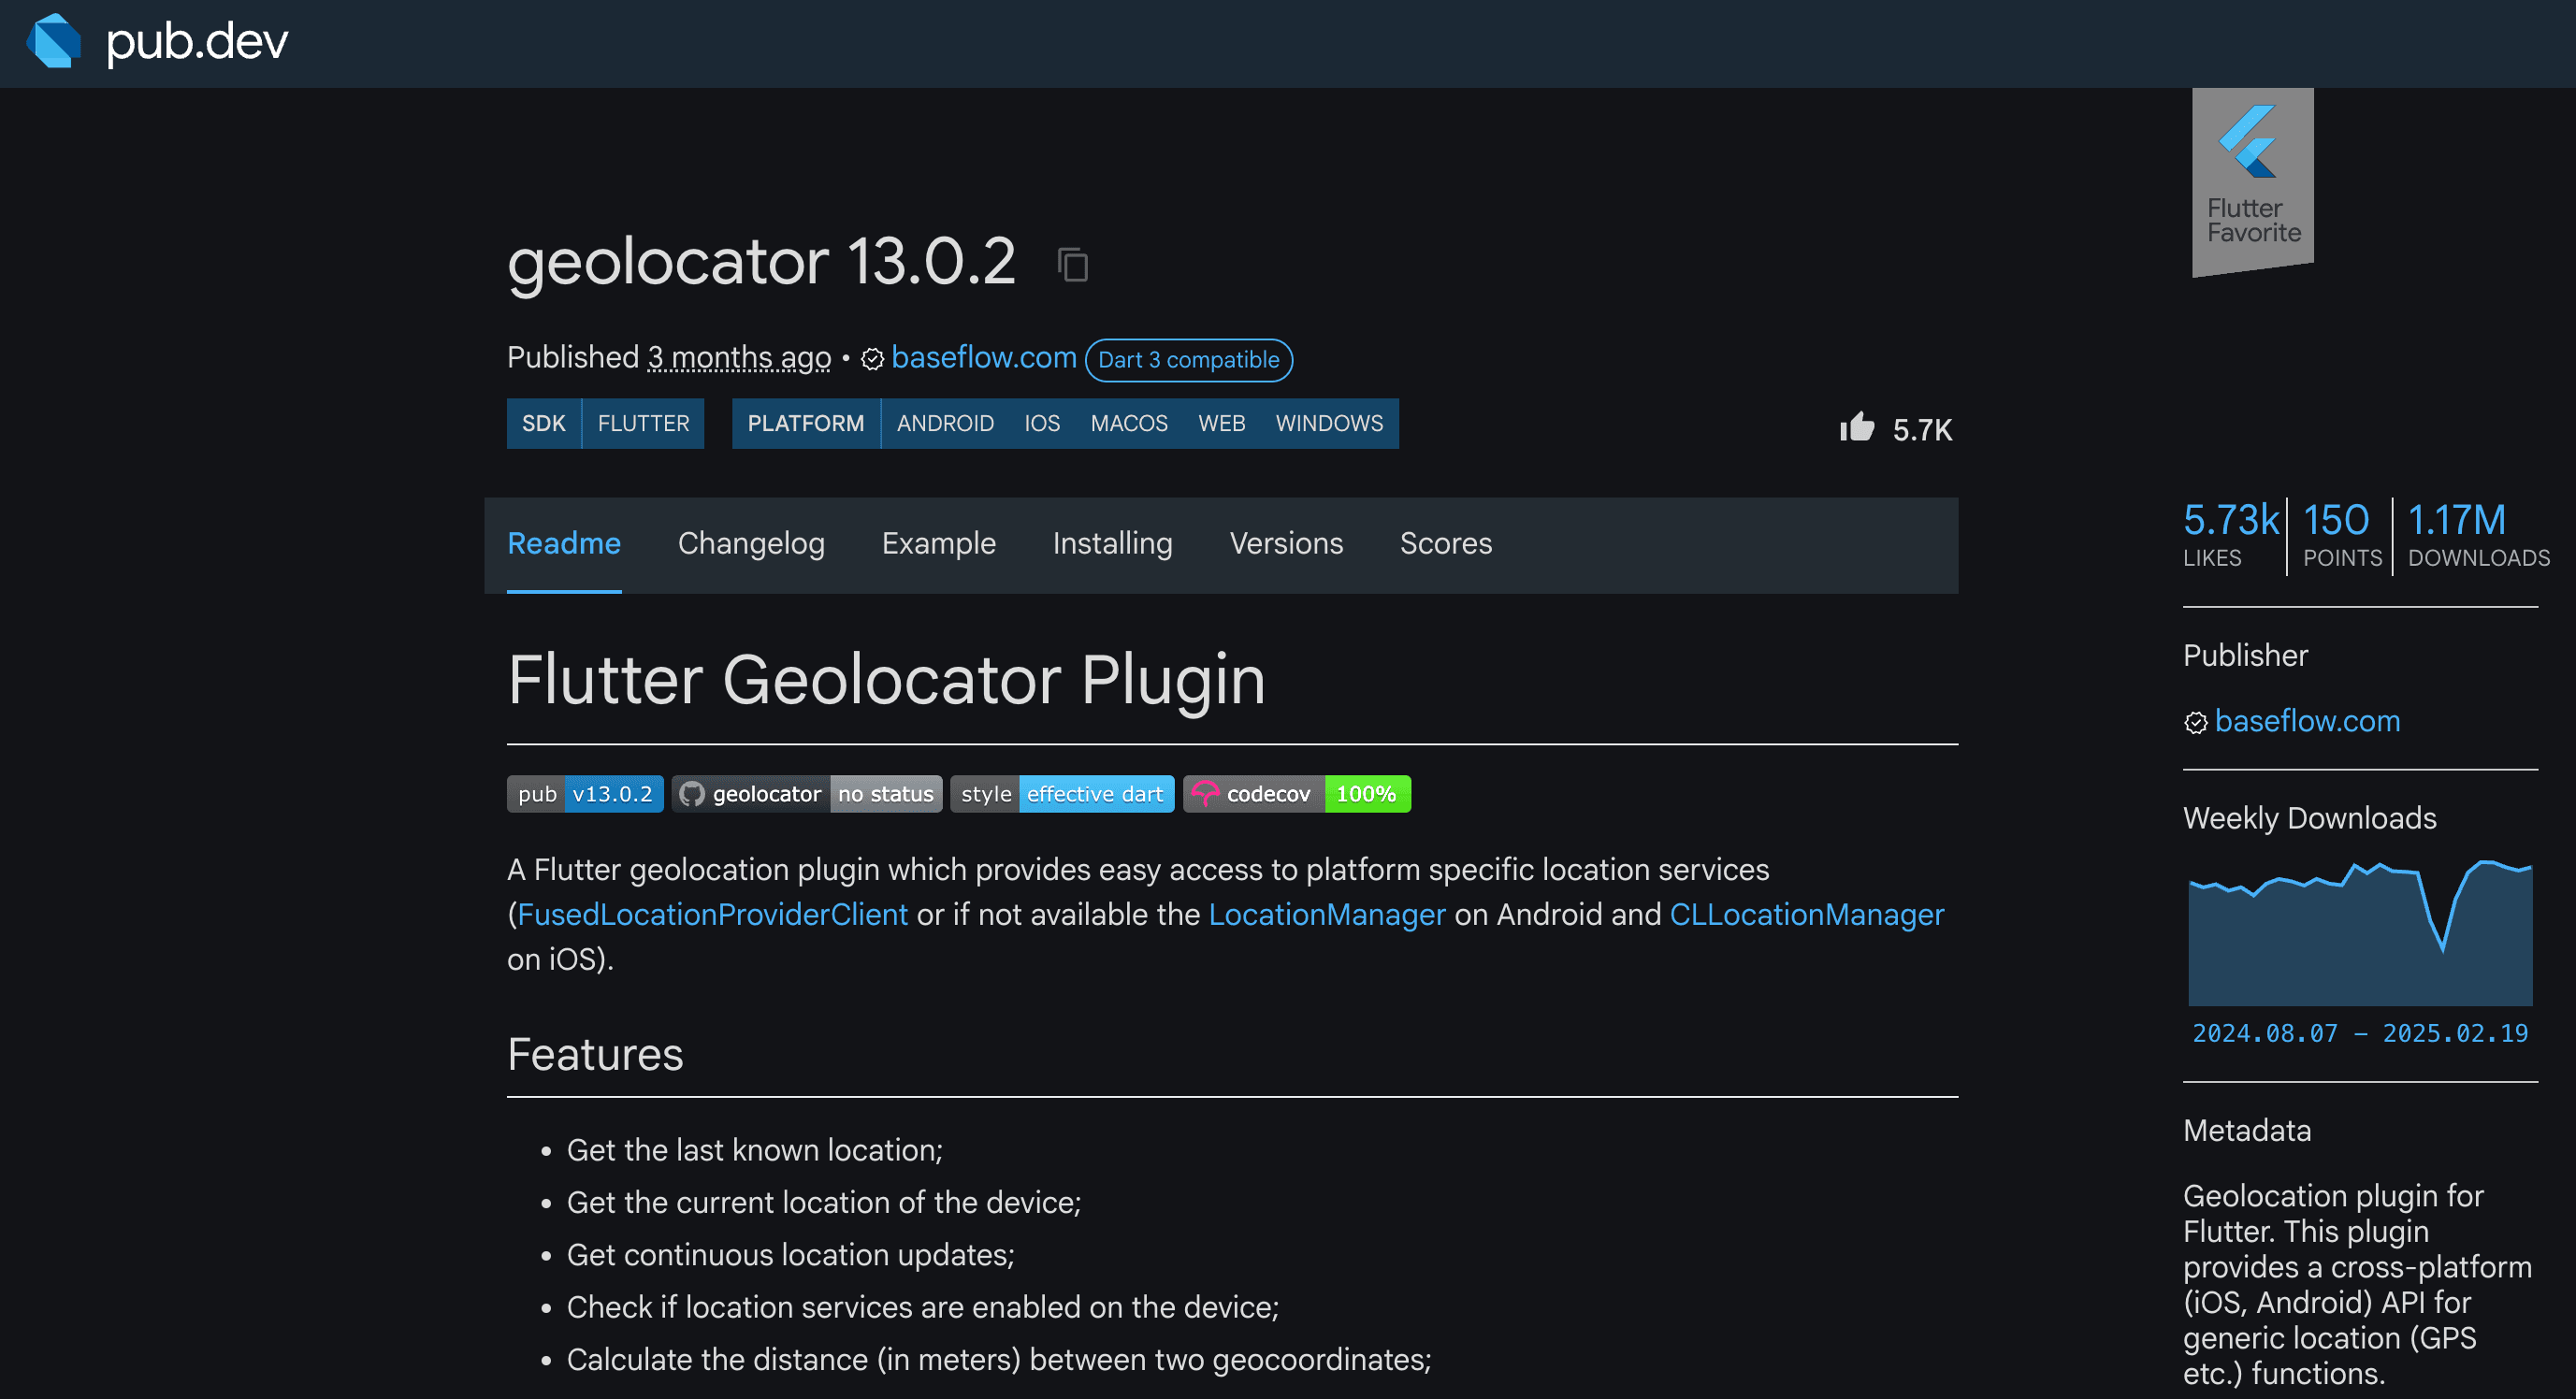Select the WINDOWS platform tag

tap(1329, 424)
